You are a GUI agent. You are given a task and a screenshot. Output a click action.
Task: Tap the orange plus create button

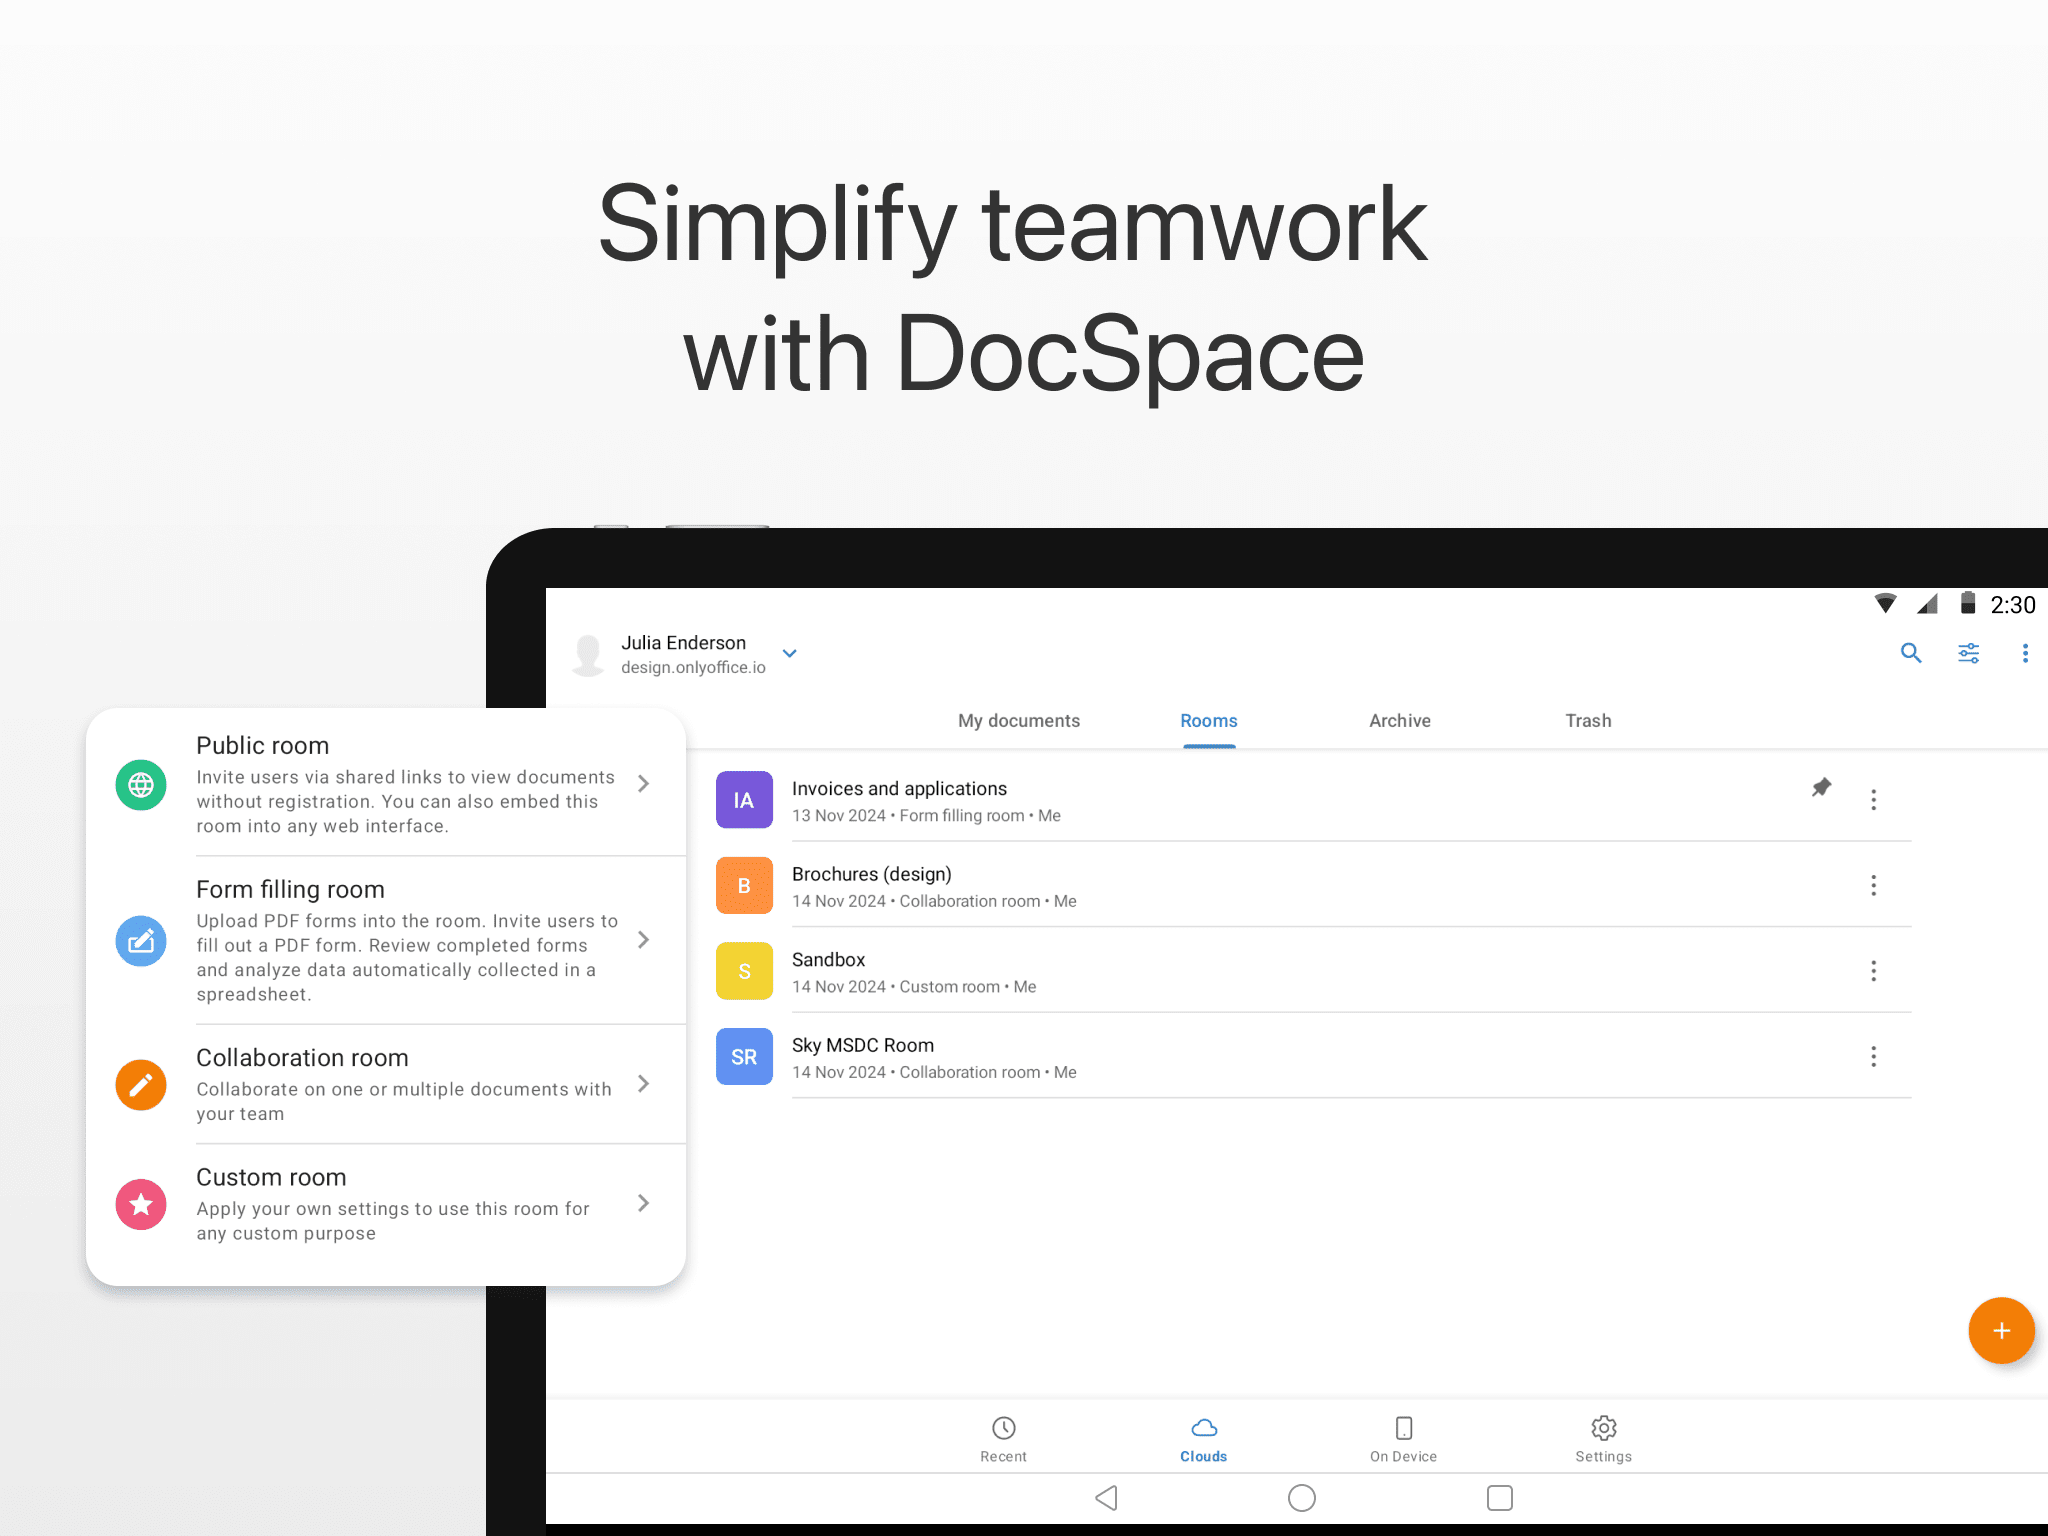point(2000,1330)
